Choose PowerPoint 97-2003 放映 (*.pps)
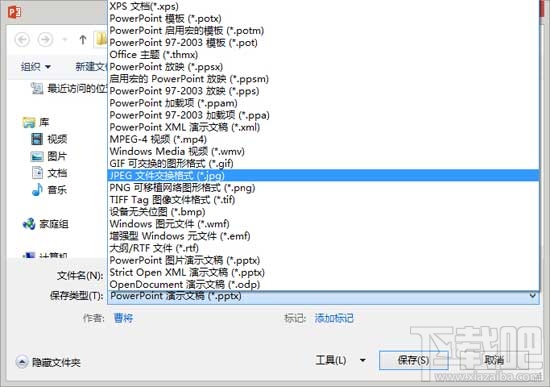The image size is (550, 387). [323, 91]
